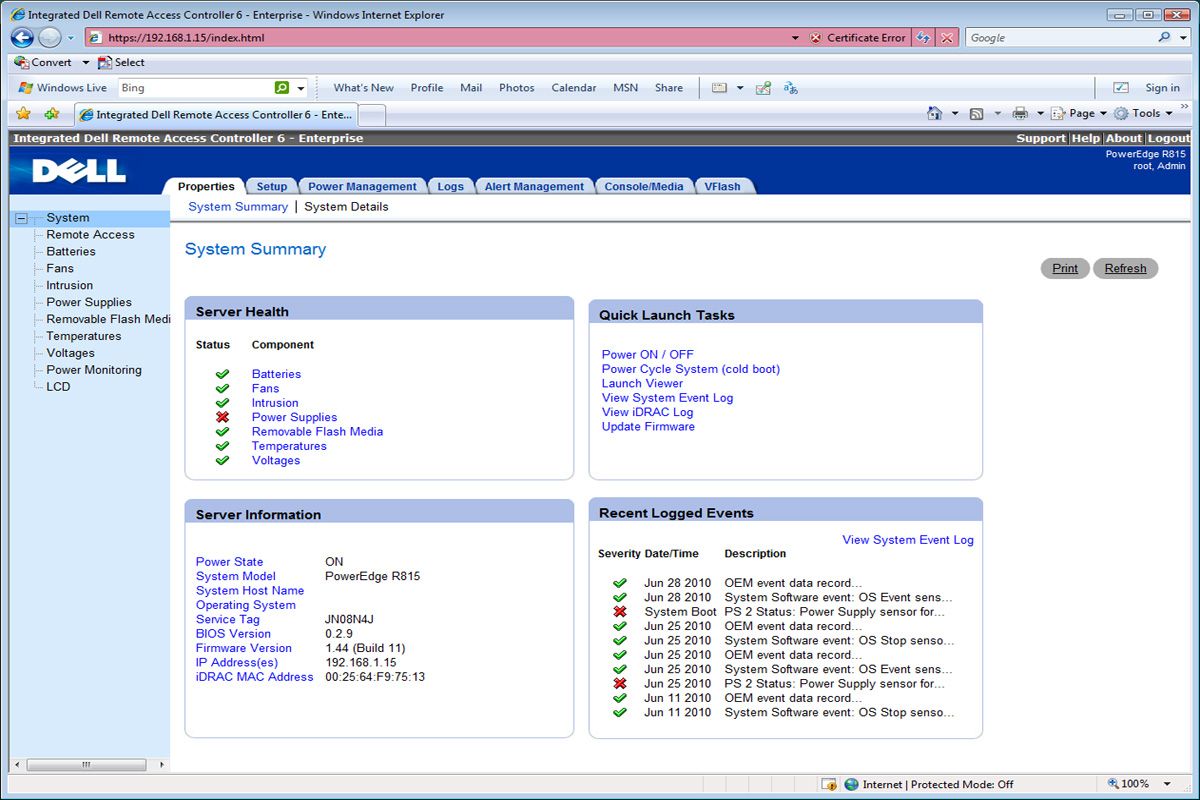Click View iDRAC Log link
The height and width of the screenshot is (800, 1200).
click(647, 412)
